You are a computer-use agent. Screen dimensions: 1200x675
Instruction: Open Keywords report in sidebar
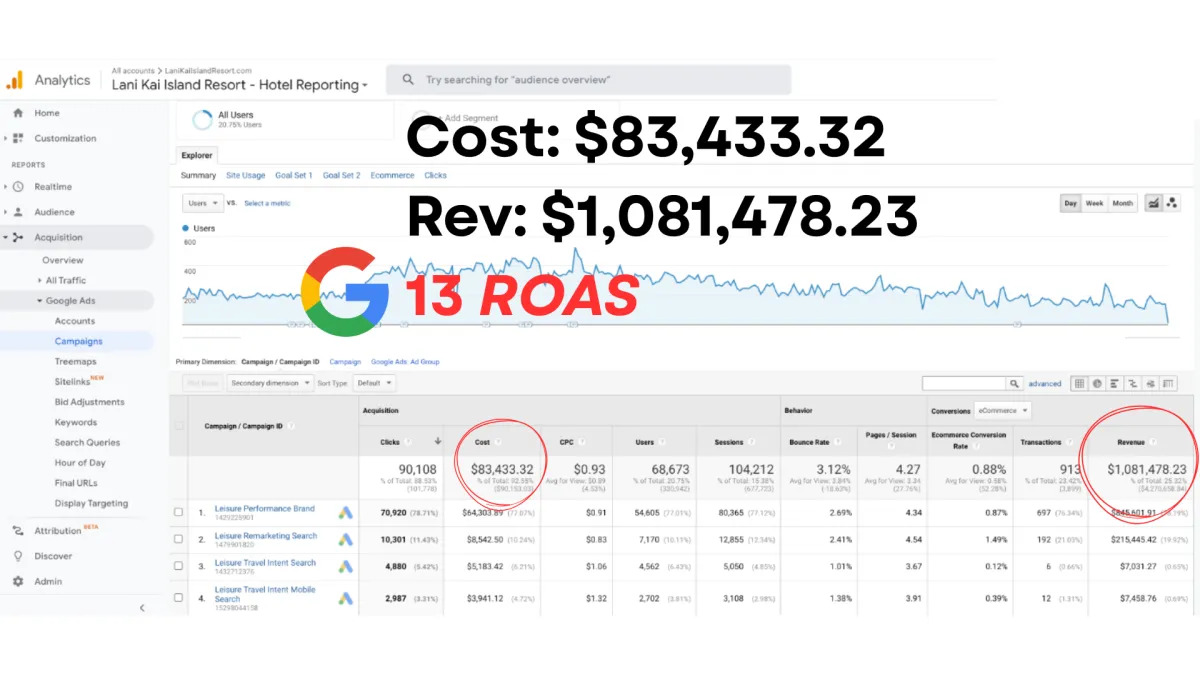point(76,422)
